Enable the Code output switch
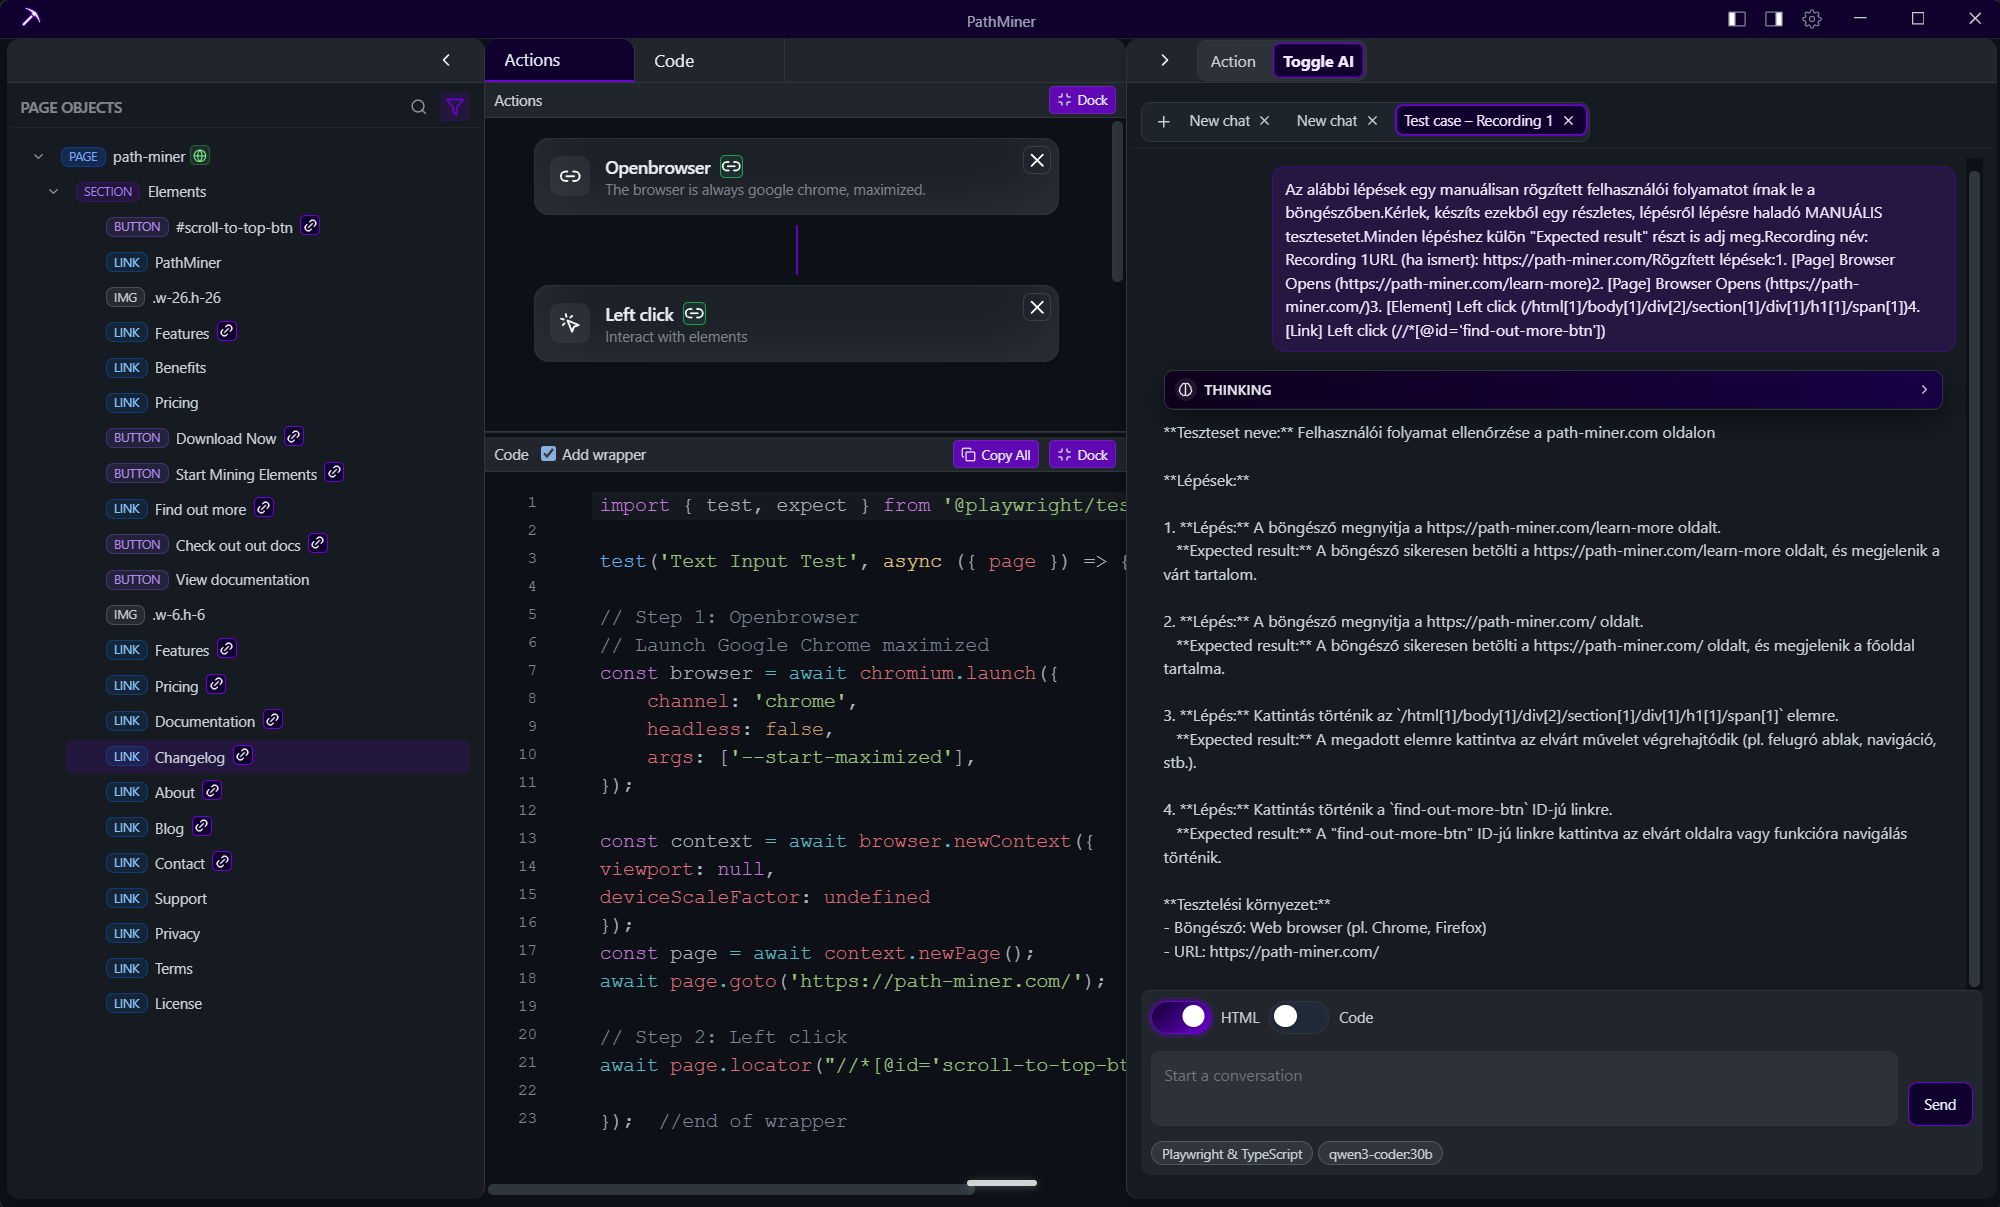Viewport: 2000px width, 1207px height. pyautogui.click(x=1297, y=1017)
